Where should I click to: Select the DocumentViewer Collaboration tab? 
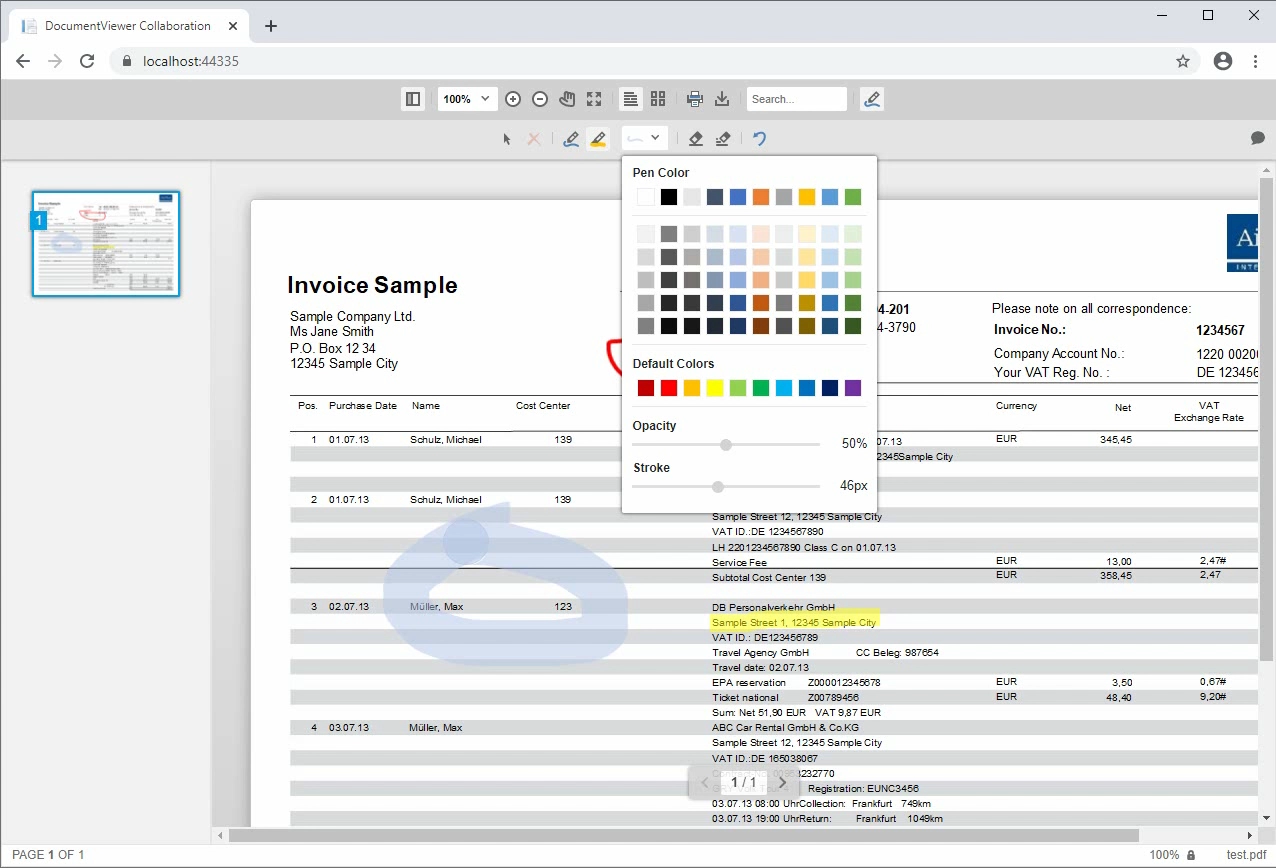(127, 26)
